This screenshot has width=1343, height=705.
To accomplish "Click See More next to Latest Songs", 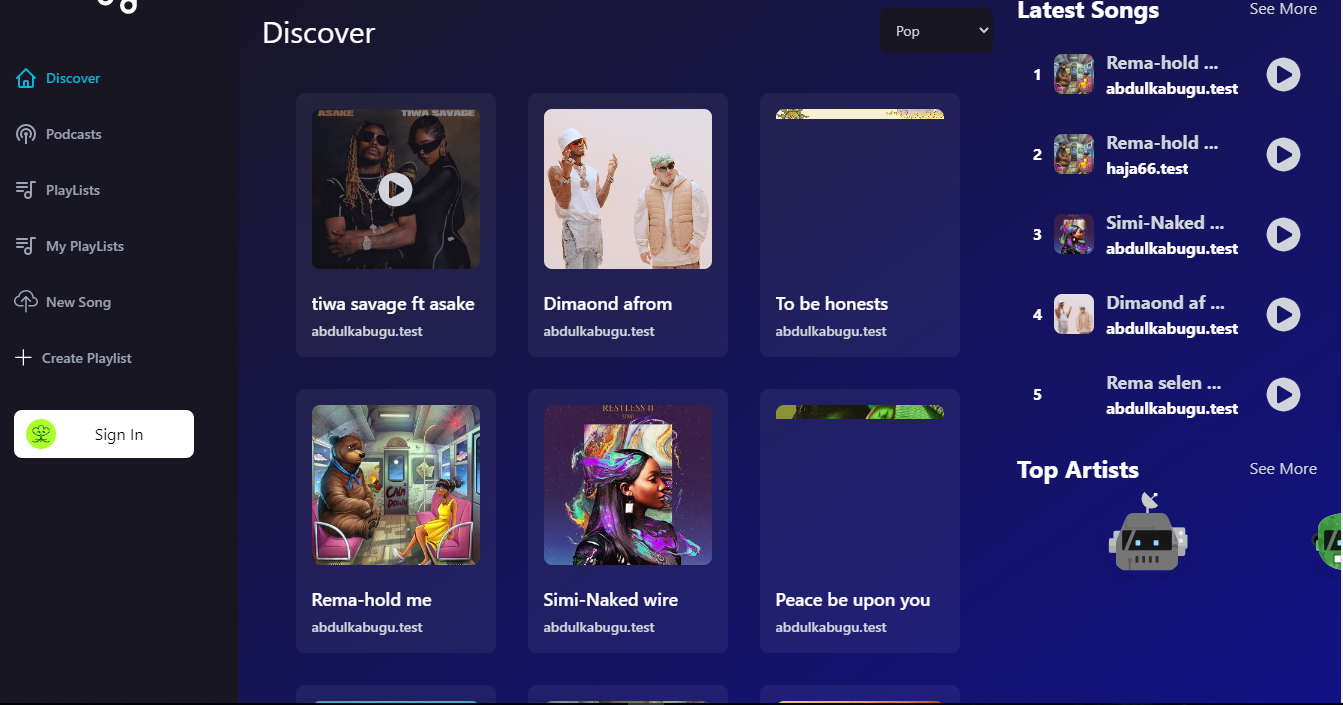I will [1283, 9].
